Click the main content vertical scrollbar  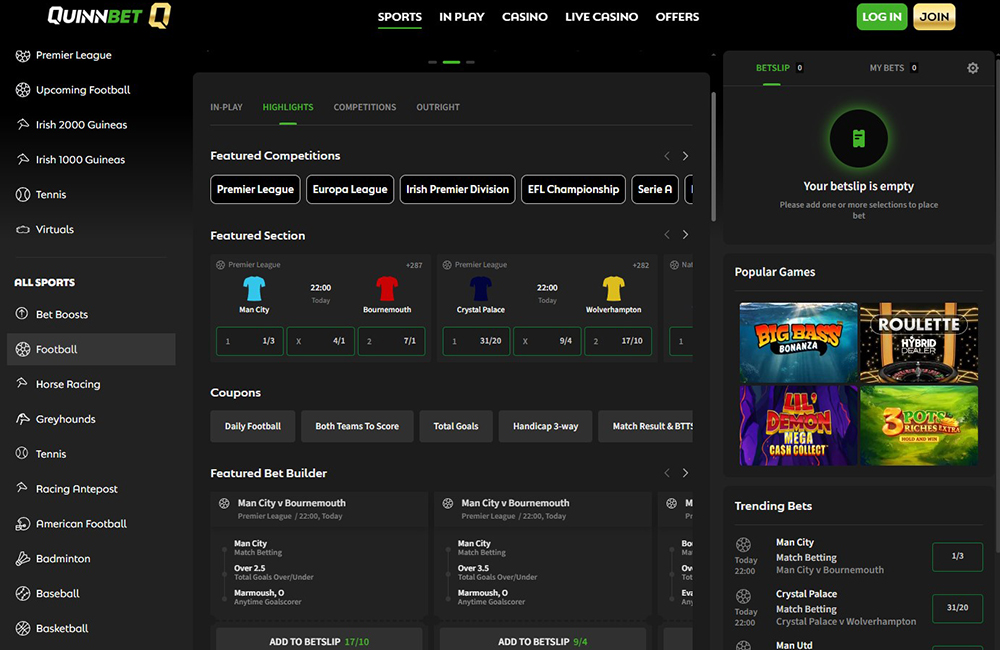tap(713, 157)
